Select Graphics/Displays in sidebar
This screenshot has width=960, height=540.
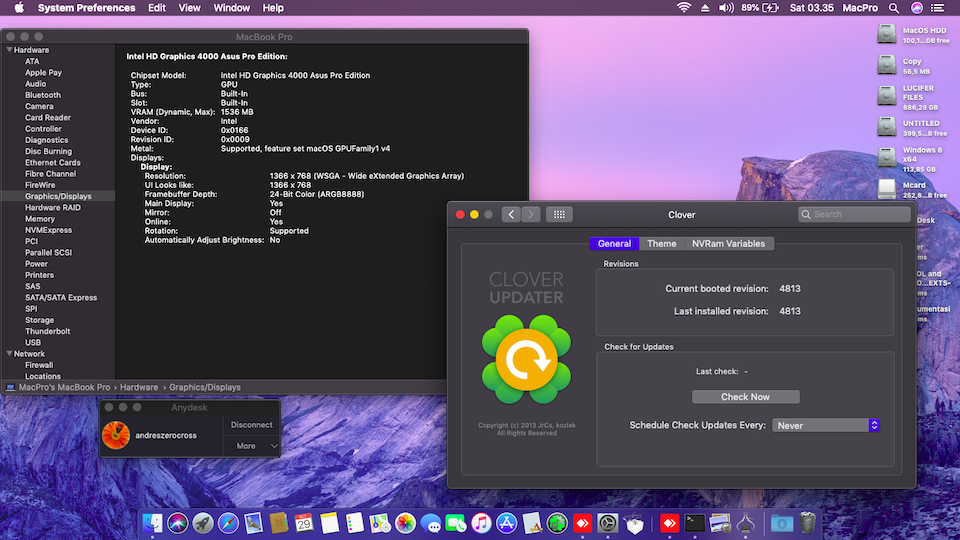tap(58, 196)
